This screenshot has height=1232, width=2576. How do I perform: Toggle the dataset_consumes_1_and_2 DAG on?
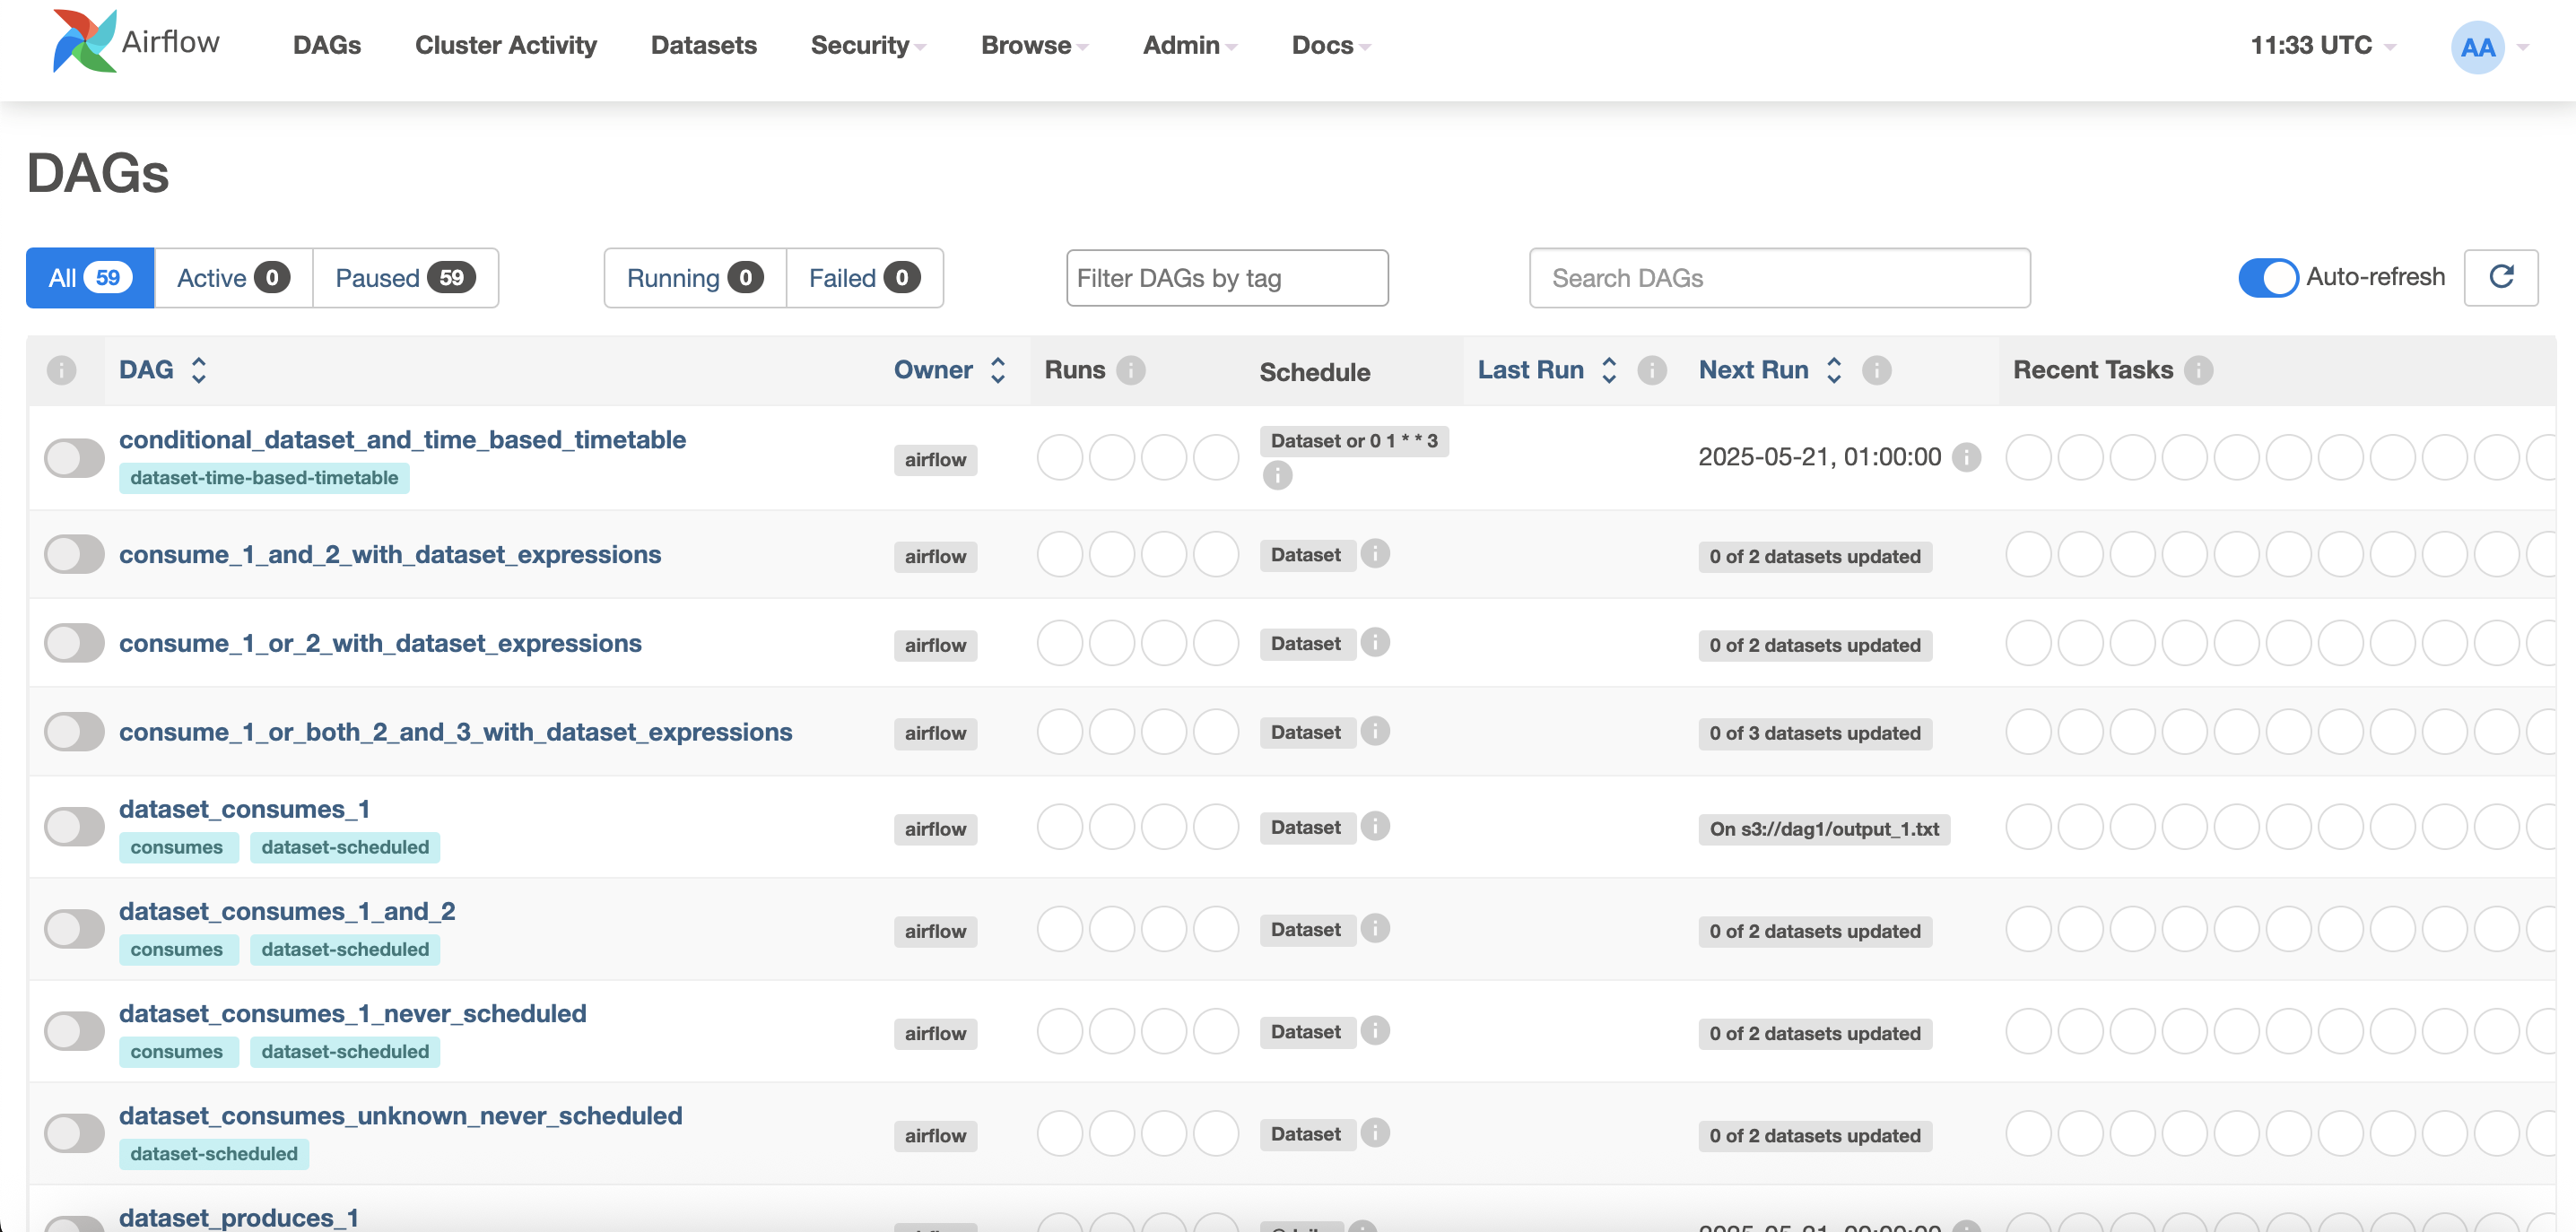pyautogui.click(x=74, y=928)
